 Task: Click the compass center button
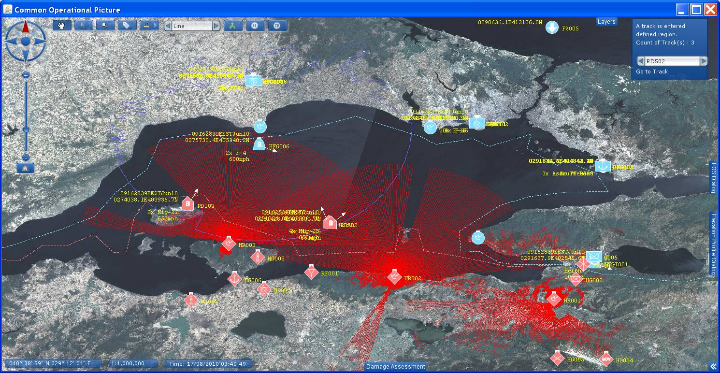click(26, 41)
